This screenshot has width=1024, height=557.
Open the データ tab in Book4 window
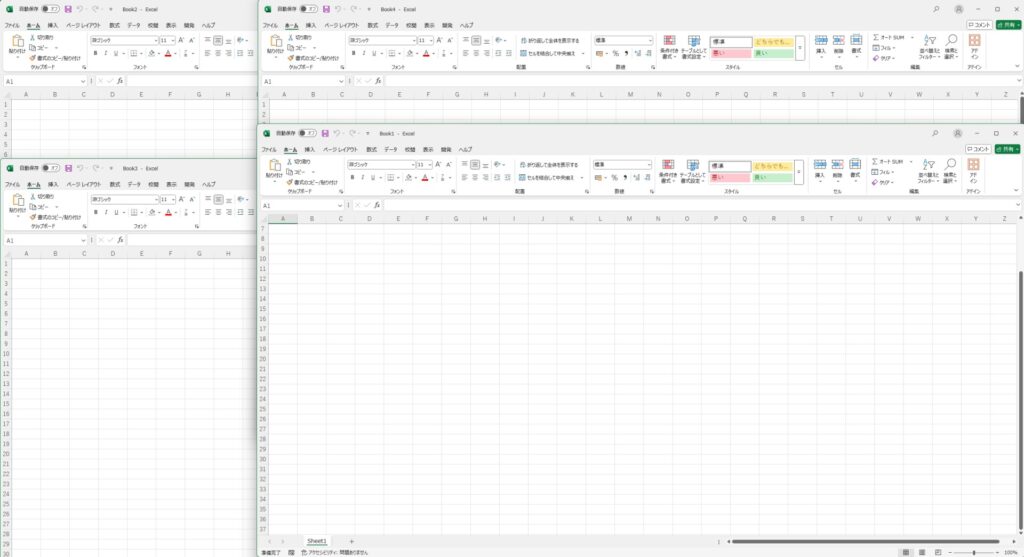[x=391, y=24]
